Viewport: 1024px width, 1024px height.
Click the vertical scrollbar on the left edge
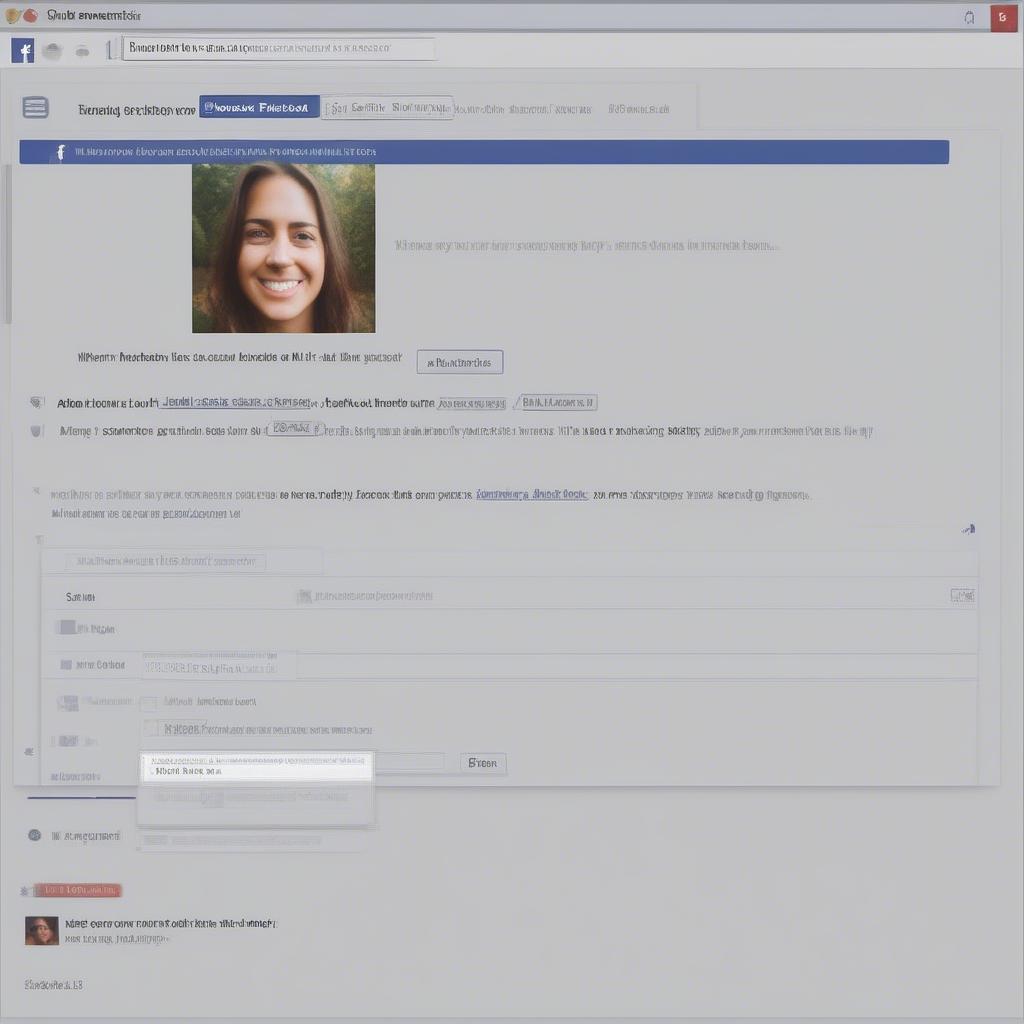pos(8,244)
